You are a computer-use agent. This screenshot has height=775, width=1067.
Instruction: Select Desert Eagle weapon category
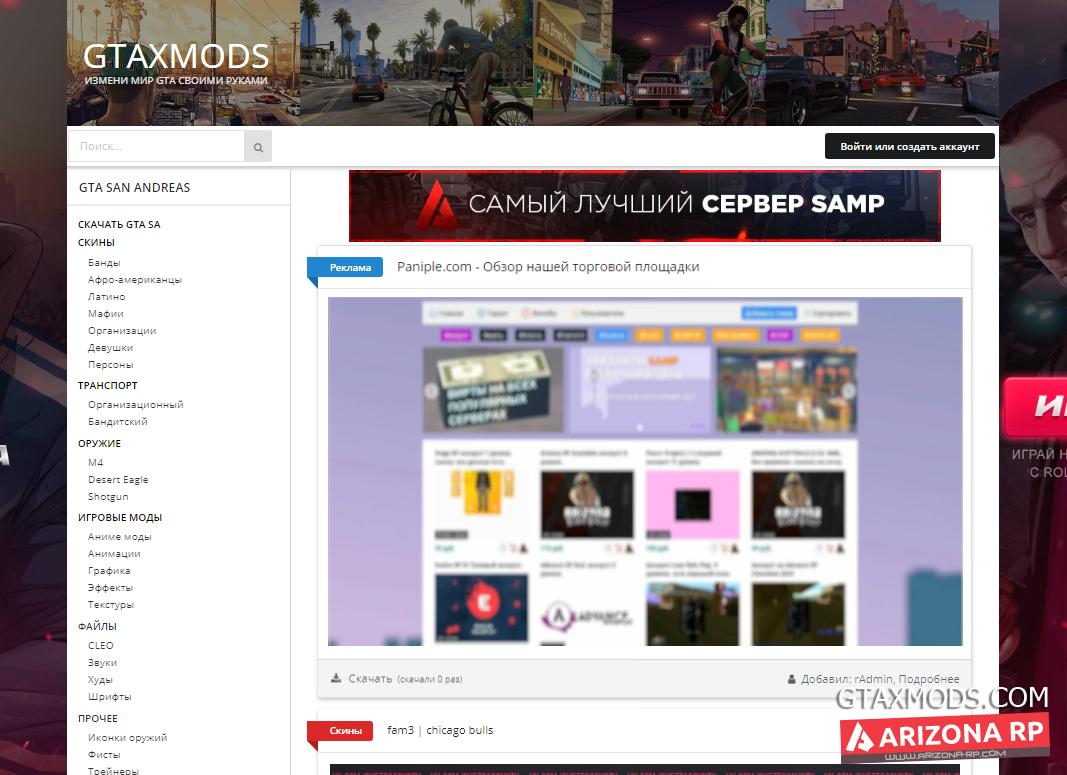point(118,479)
